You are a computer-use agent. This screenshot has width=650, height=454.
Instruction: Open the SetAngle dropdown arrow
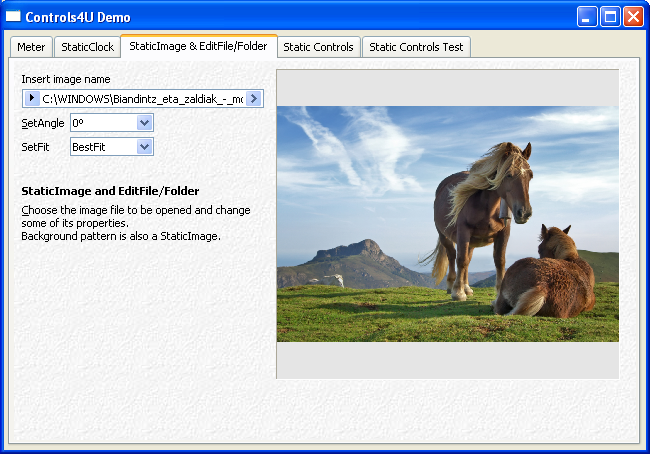[144, 123]
